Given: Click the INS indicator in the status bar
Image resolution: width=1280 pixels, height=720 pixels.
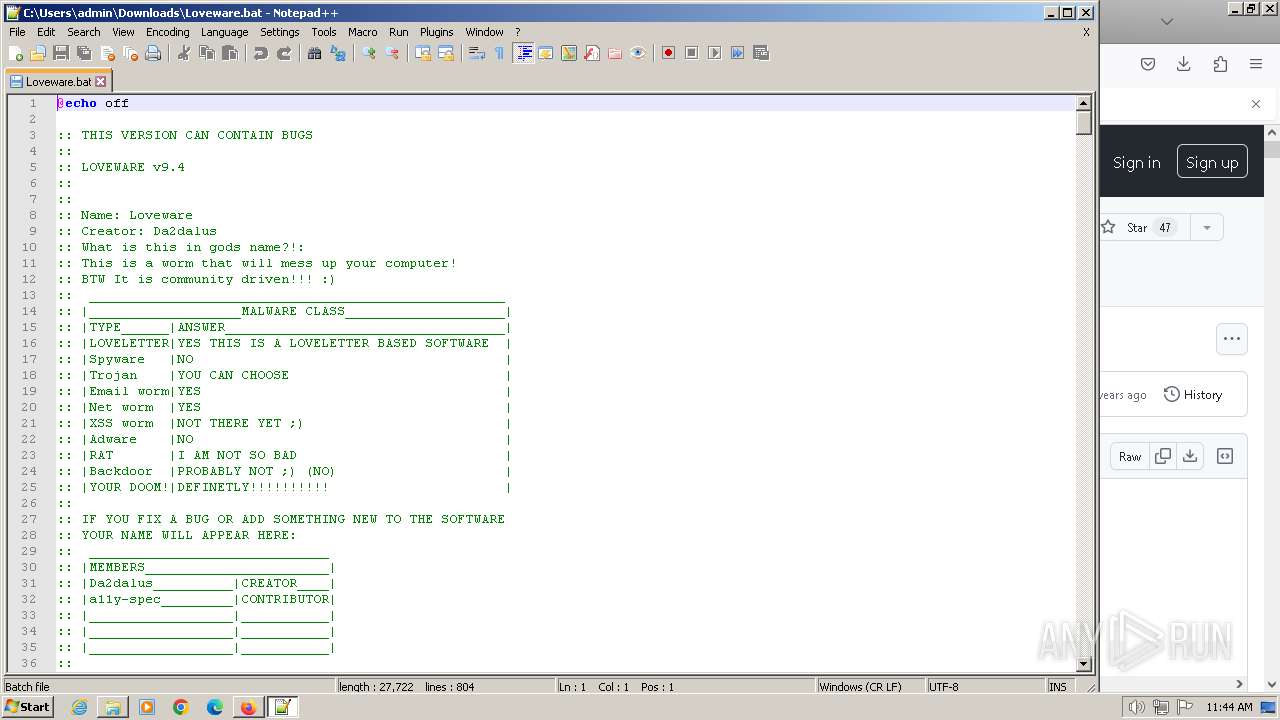Looking at the screenshot, I should point(1058,687).
